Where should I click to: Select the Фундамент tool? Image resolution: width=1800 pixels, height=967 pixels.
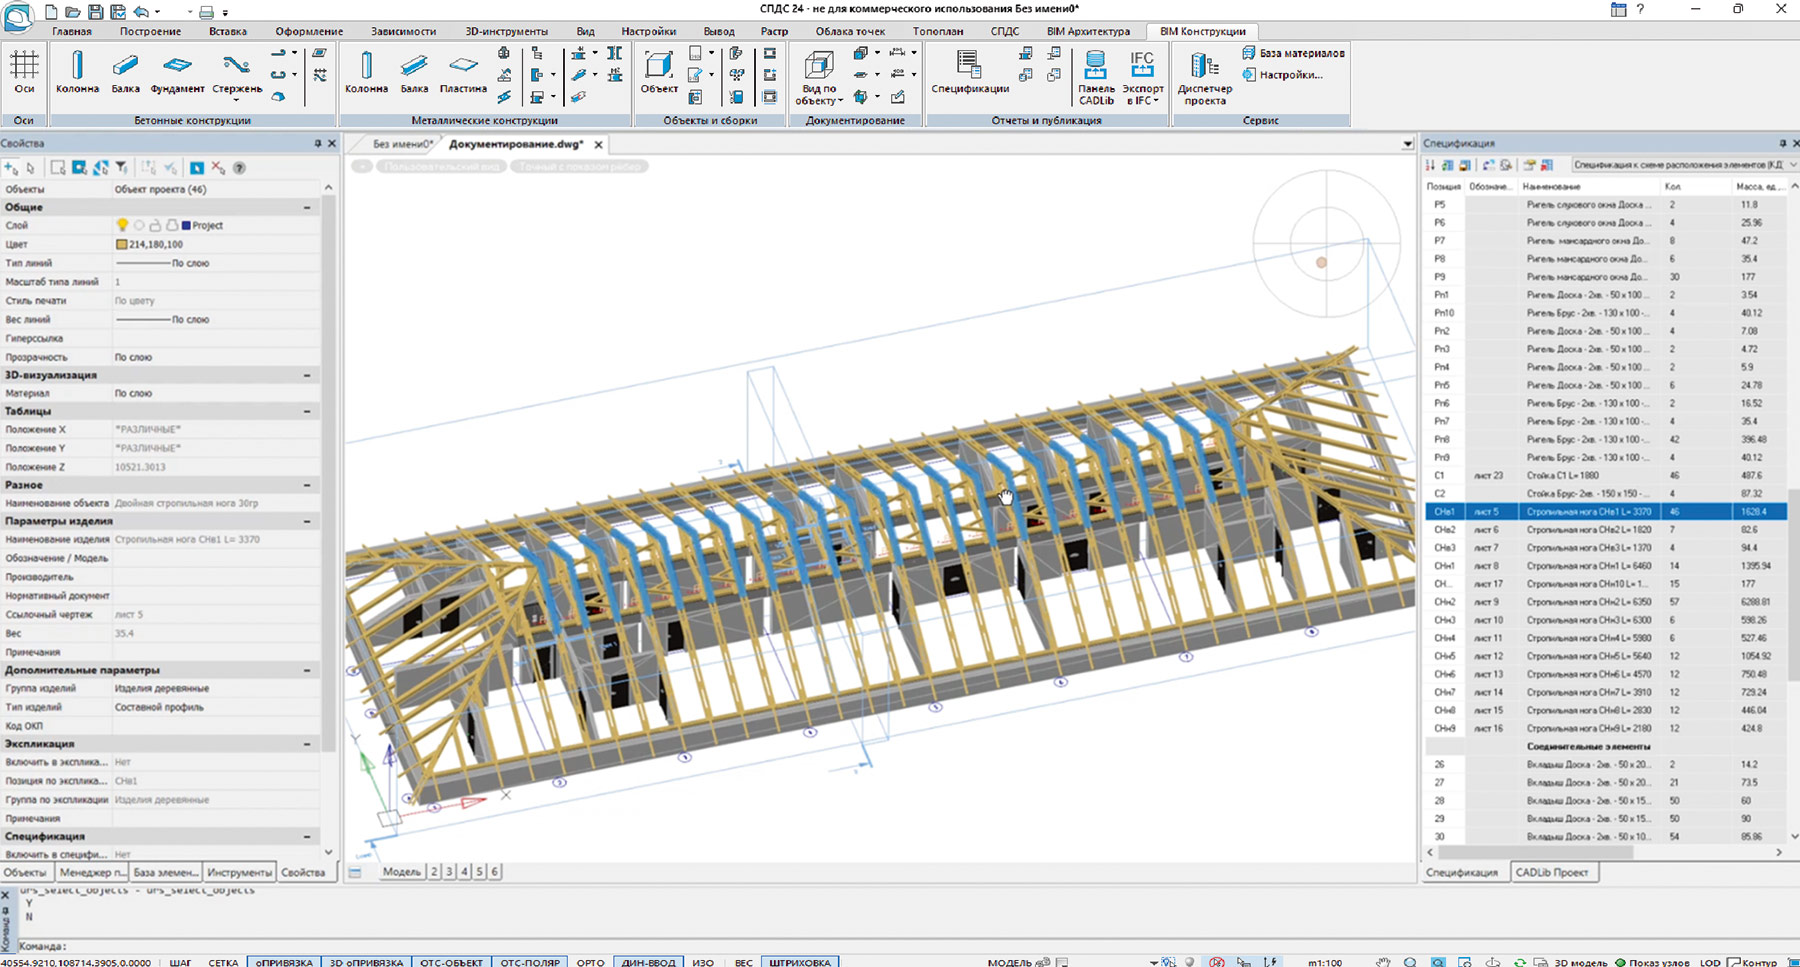(x=177, y=72)
